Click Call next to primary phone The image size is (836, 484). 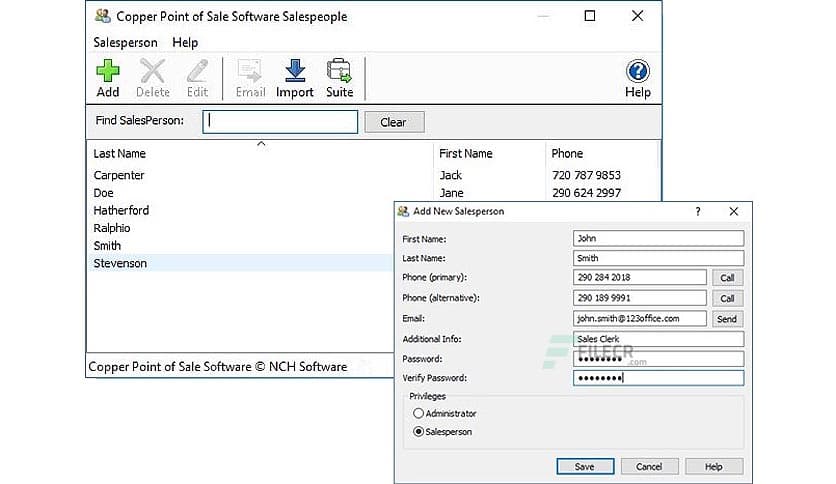[x=727, y=278]
